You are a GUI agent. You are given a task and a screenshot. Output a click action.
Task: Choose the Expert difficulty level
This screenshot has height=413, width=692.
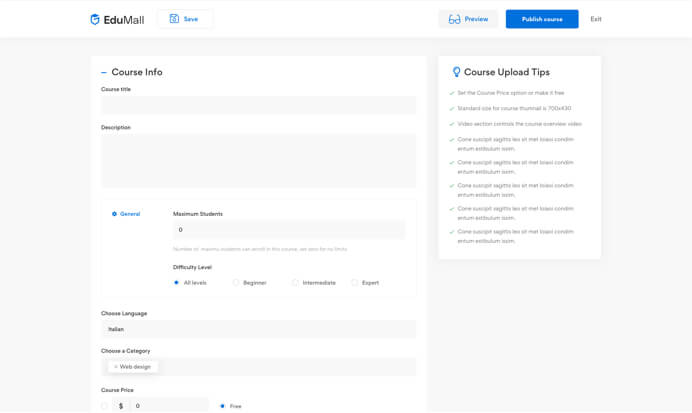click(355, 283)
